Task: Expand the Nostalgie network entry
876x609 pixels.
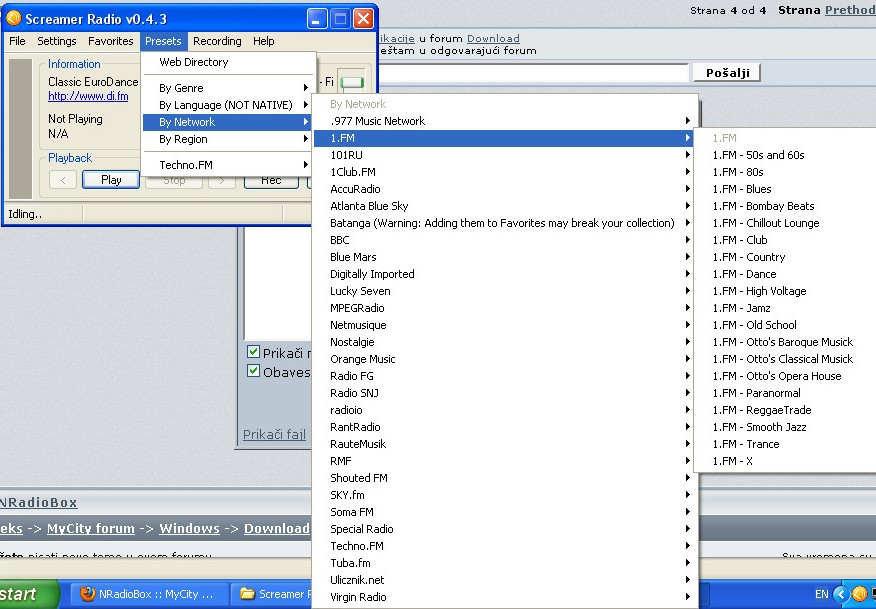Action: pyautogui.click(x=503, y=342)
